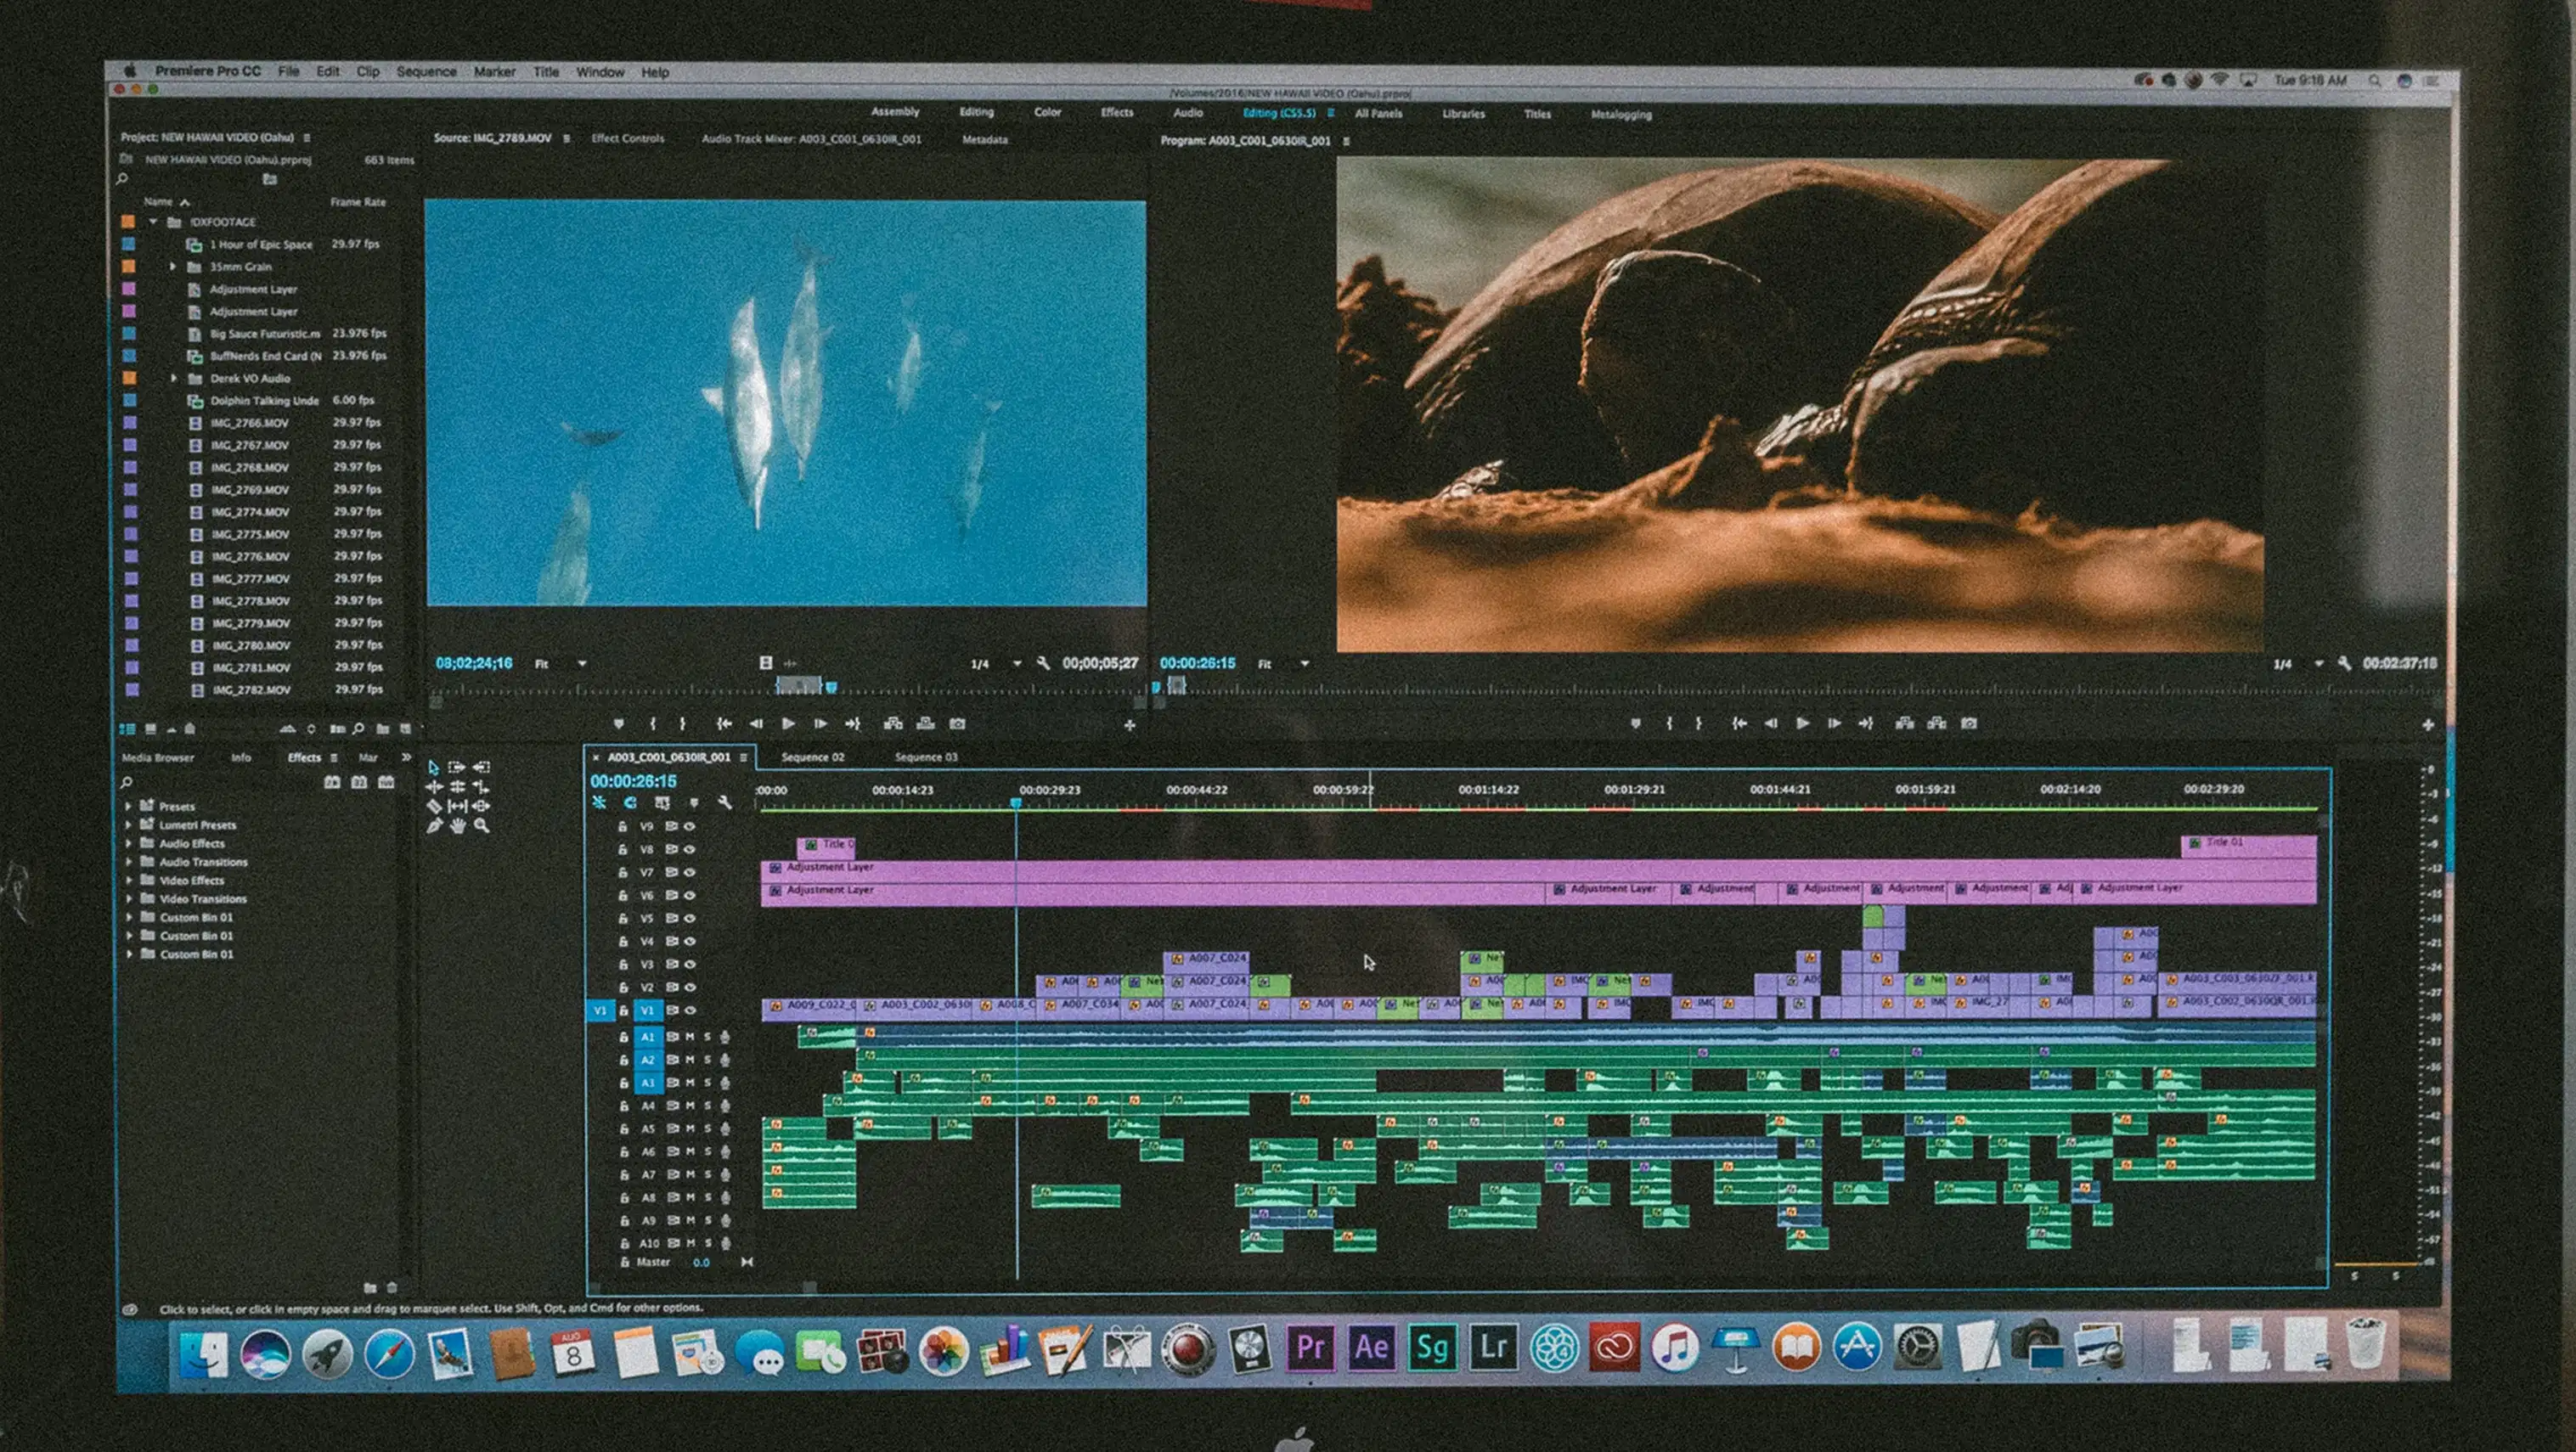Expand the Video Transitions folder
Image resolution: width=2576 pixels, height=1452 pixels.
[x=128, y=899]
